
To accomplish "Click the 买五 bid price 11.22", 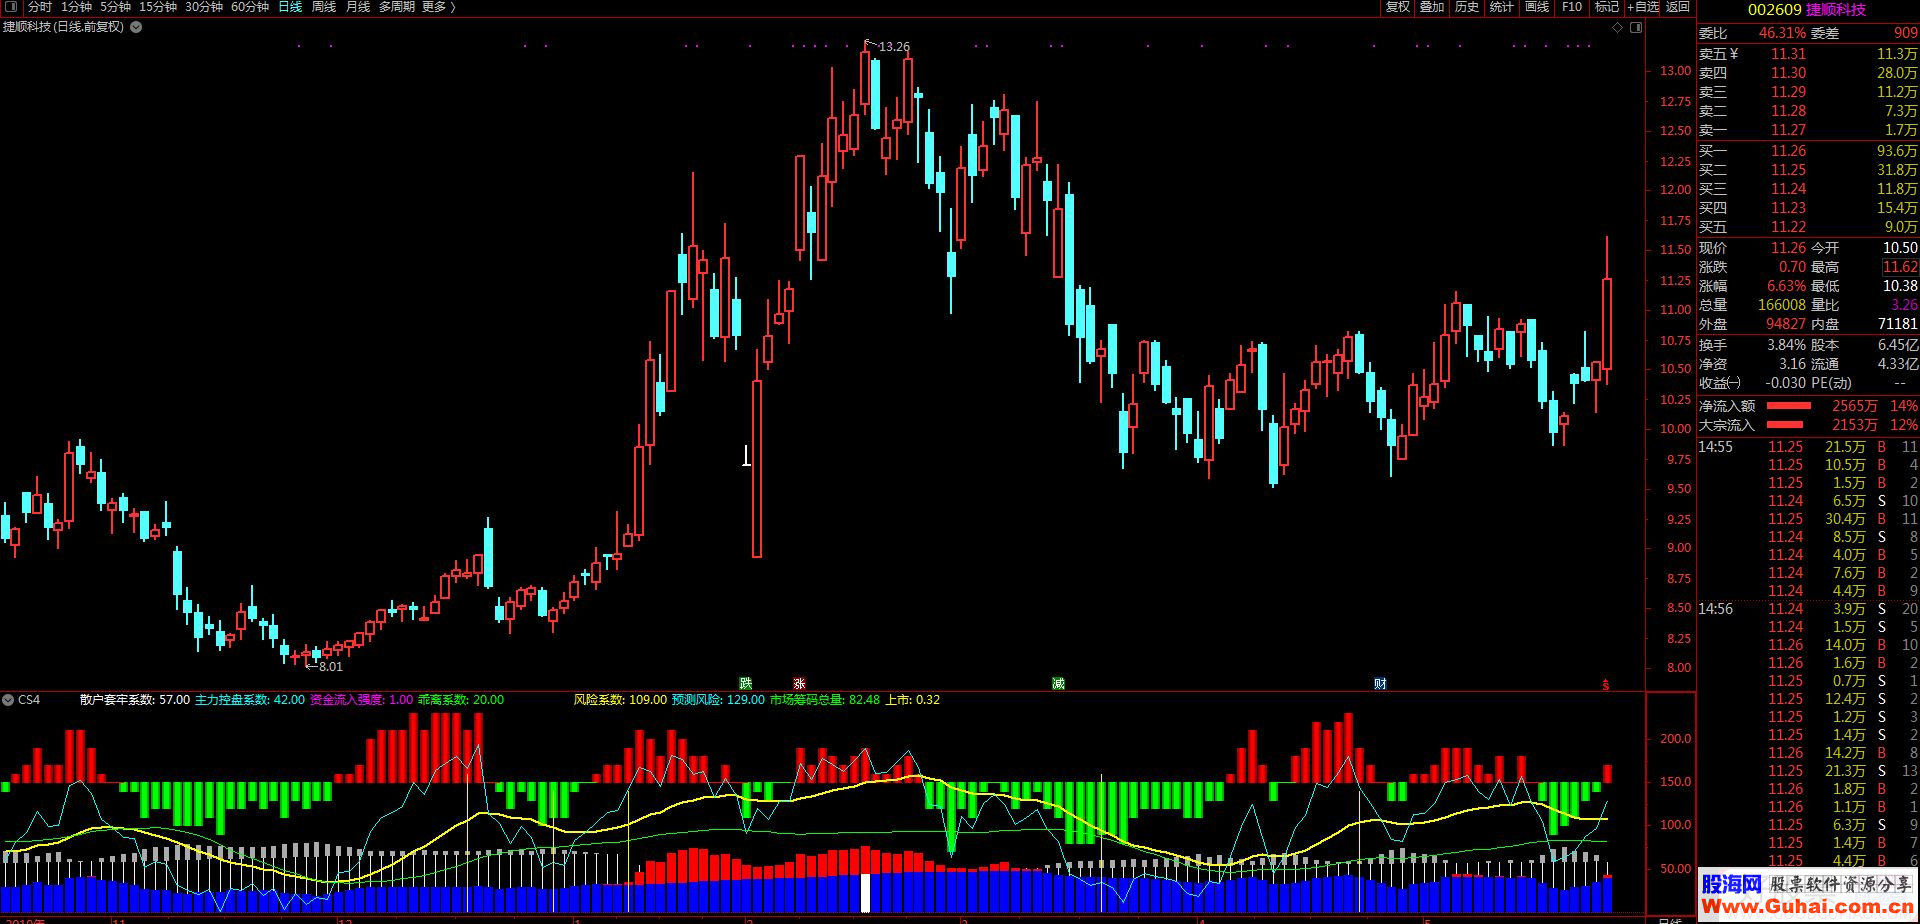I will tap(1788, 227).
